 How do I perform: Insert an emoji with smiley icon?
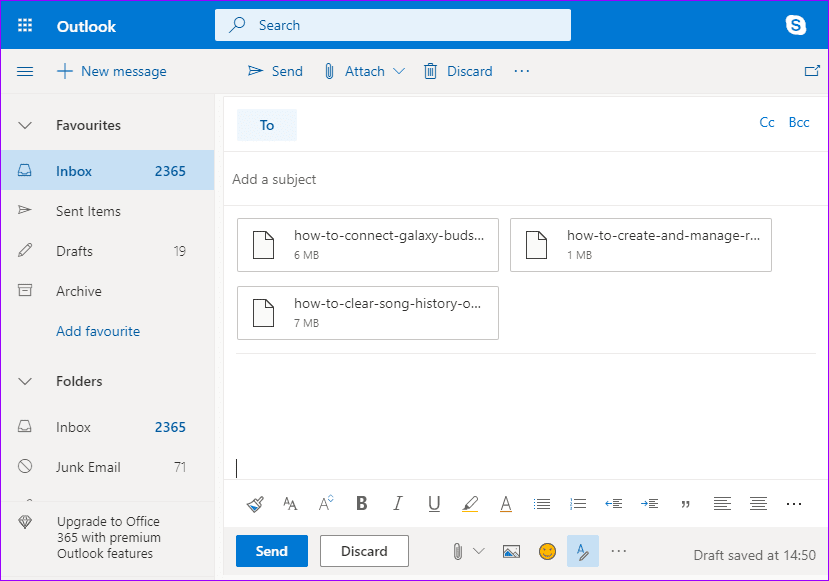pyautogui.click(x=547, y=551)
